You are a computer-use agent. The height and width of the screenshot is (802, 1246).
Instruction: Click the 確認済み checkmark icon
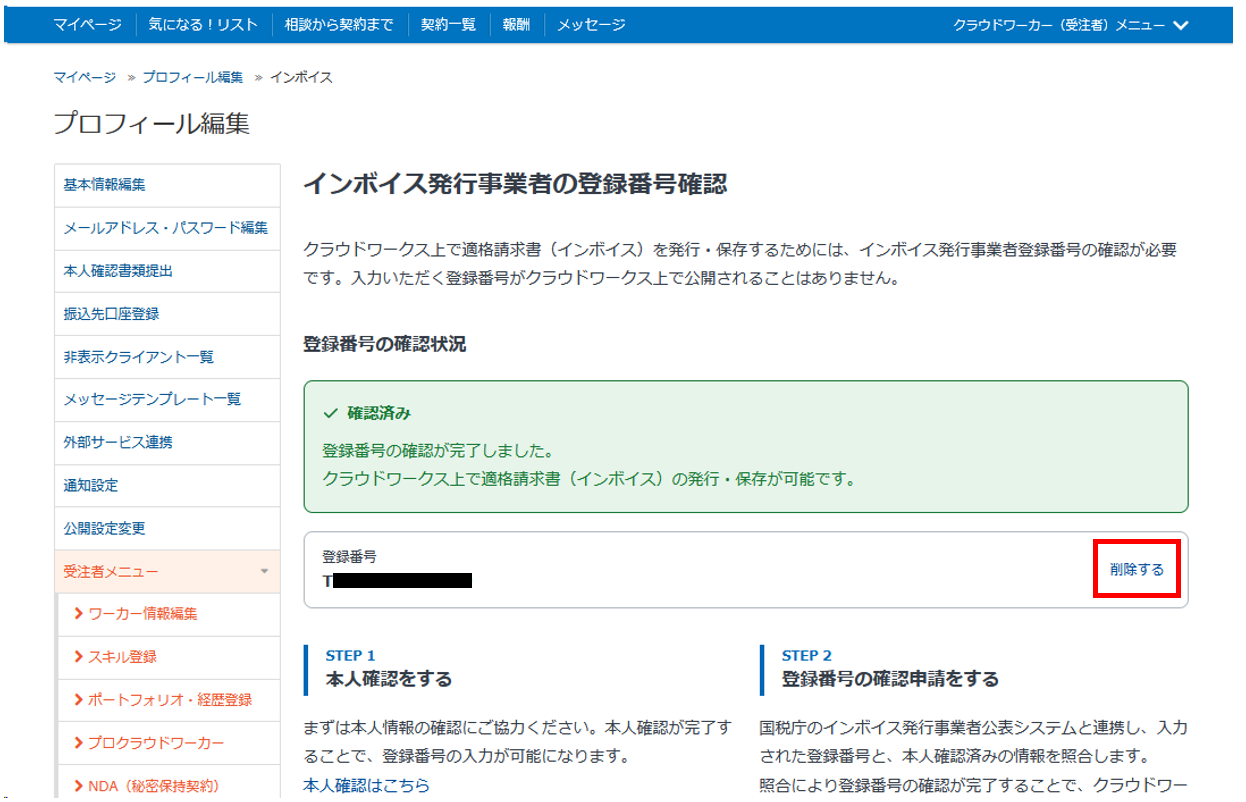point(330,413)
